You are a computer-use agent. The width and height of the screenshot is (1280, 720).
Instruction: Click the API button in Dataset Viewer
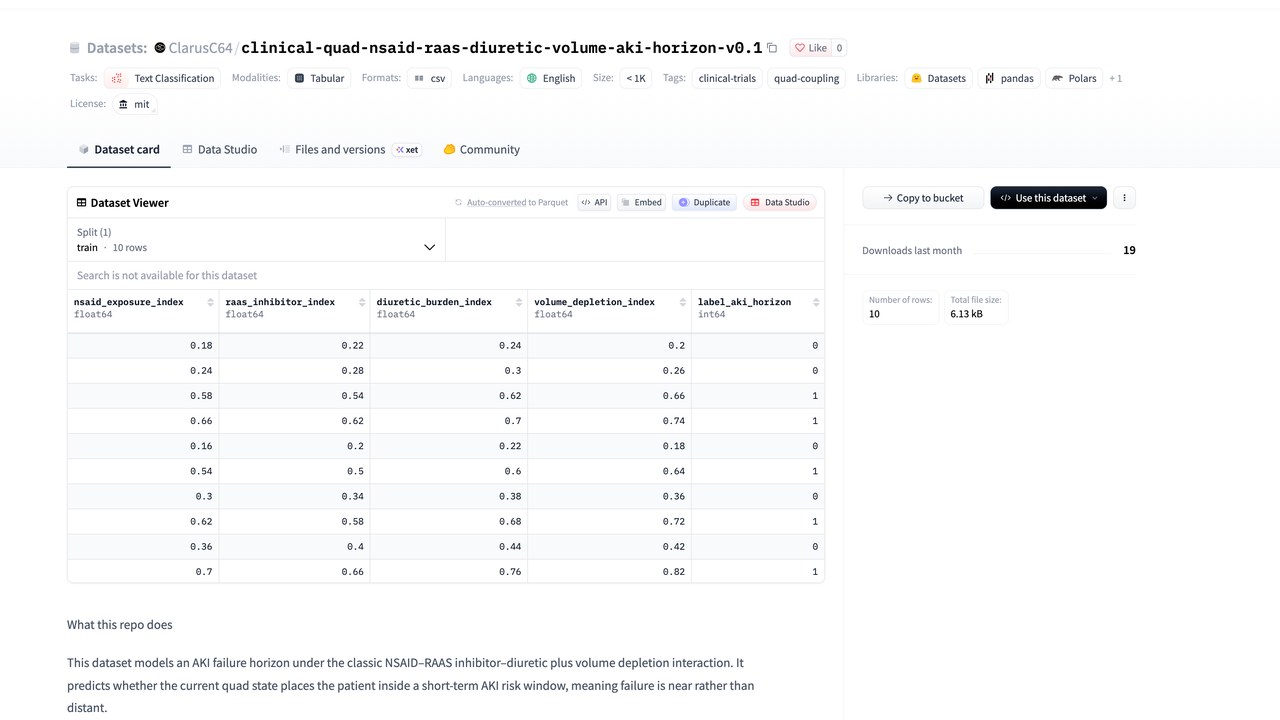tap(594, 202)
